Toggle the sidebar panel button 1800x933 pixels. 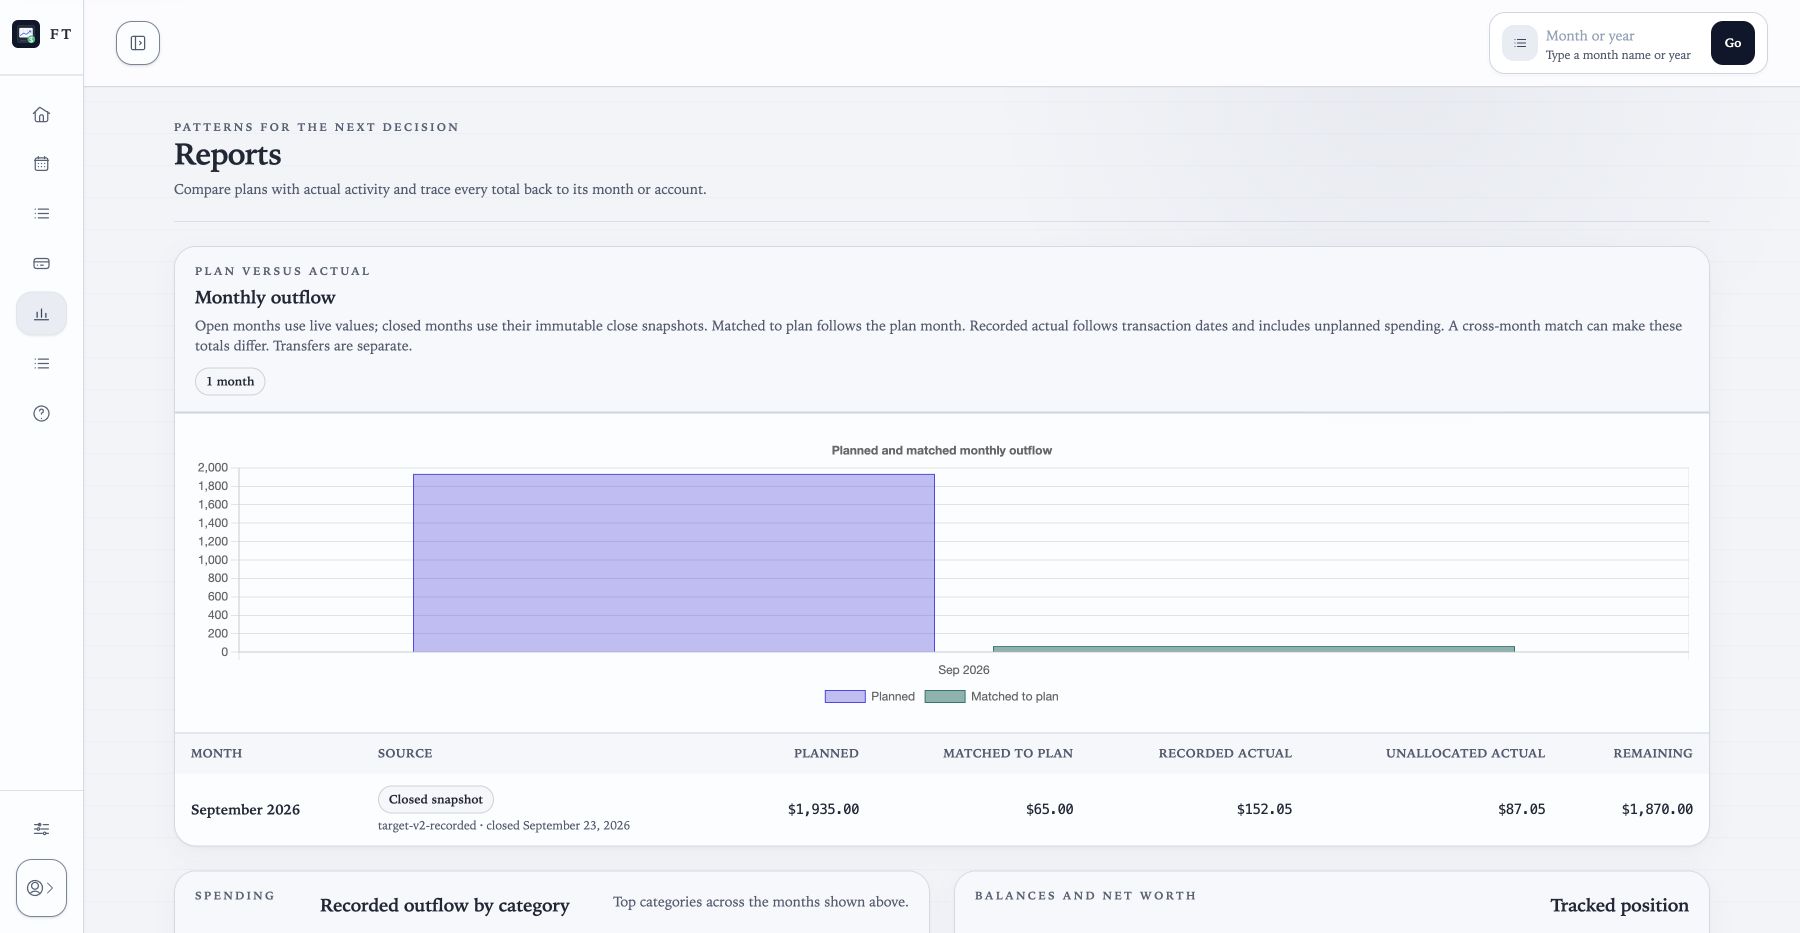pos(138,43)
